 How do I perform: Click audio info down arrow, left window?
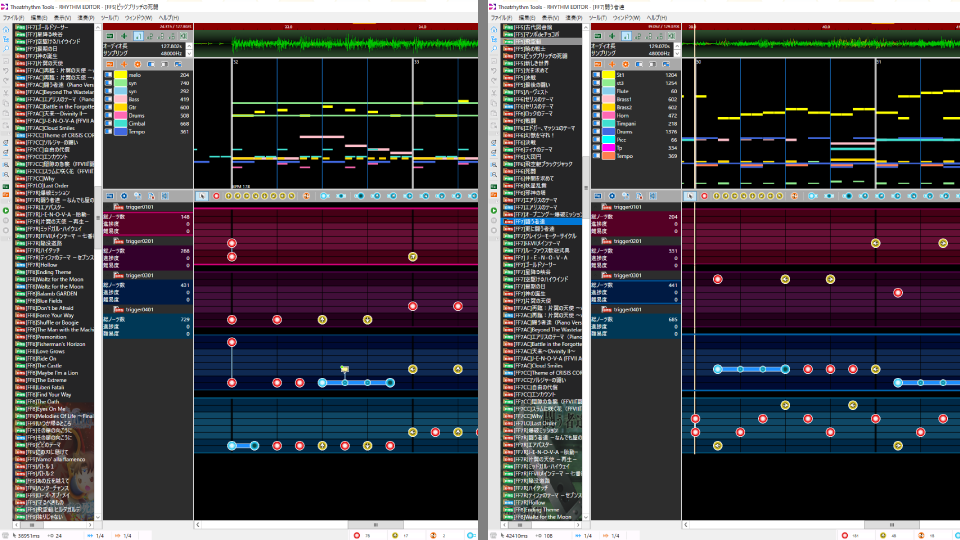tap(189, 54)
